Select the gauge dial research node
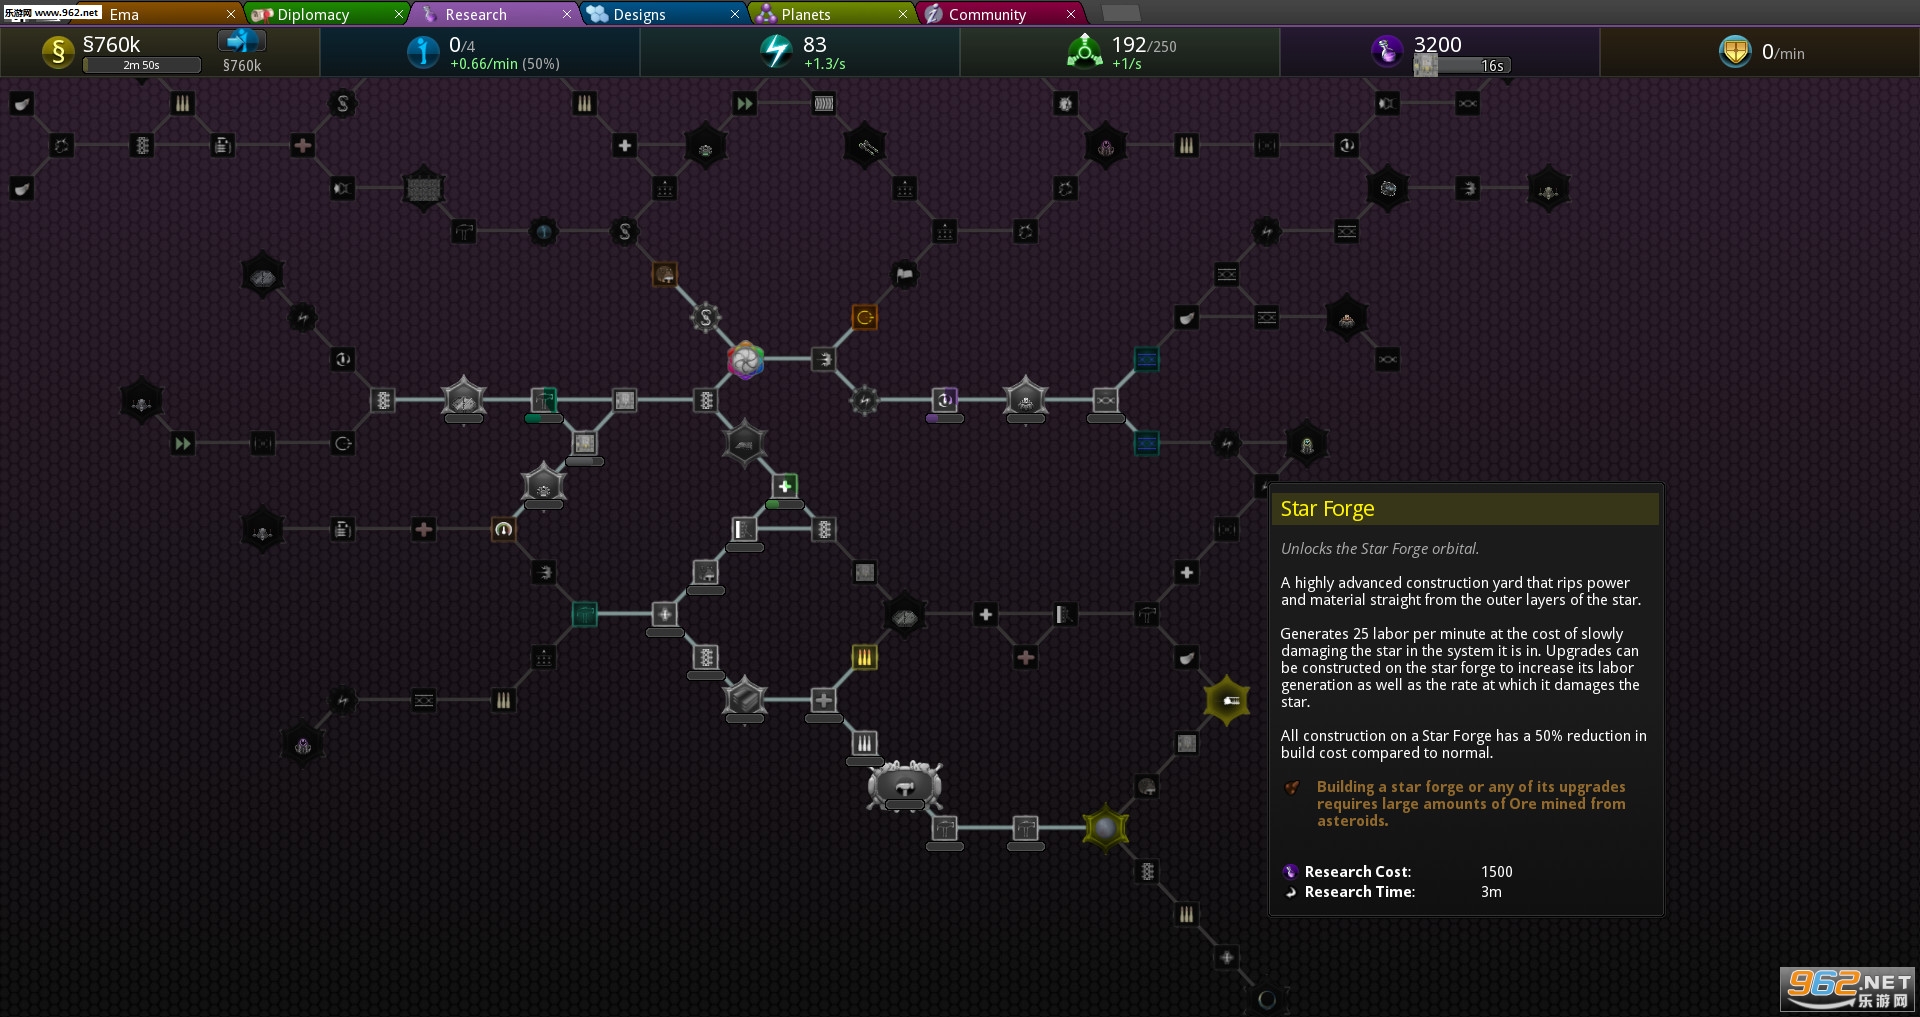Screen dimensions: 1920x1017 (503, 529)
